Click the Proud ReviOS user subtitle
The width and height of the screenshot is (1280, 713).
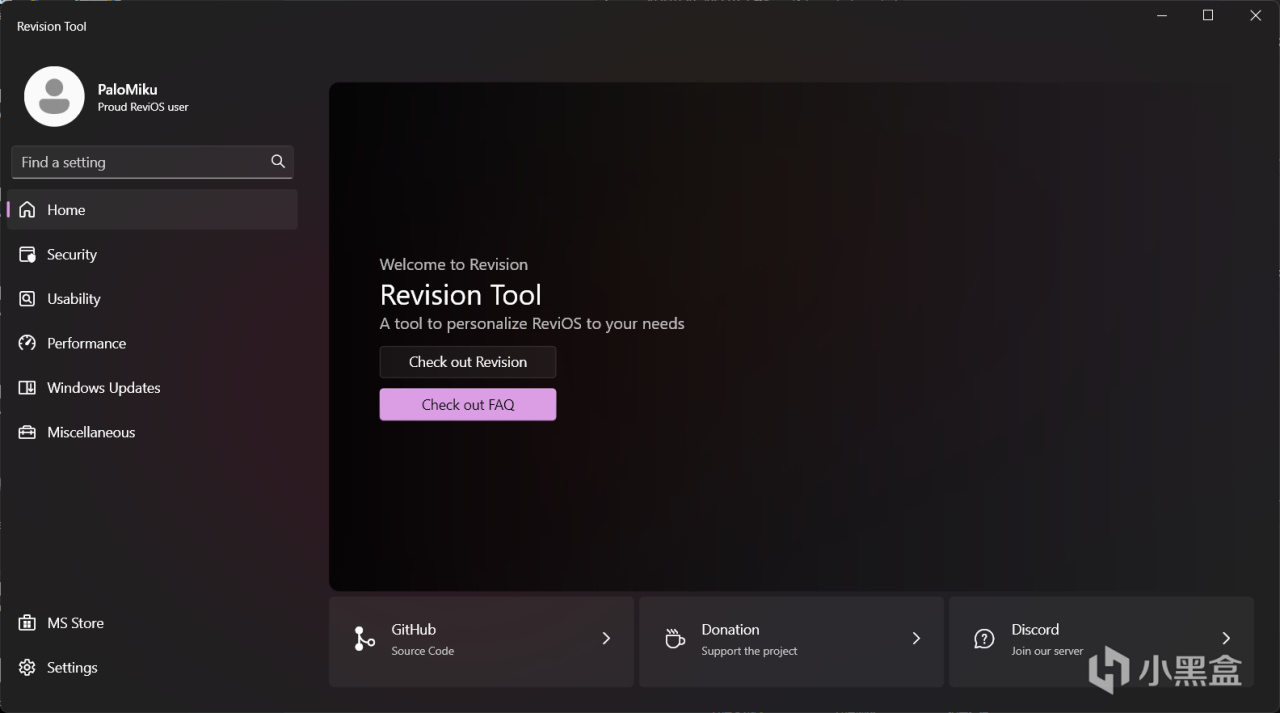143,107
